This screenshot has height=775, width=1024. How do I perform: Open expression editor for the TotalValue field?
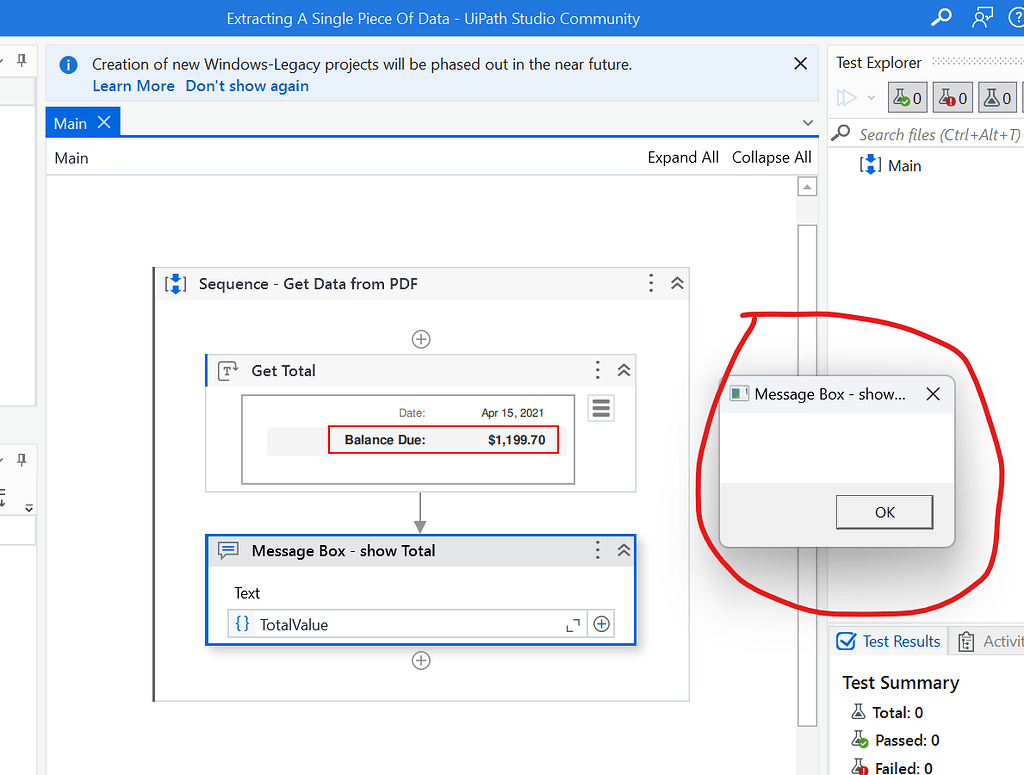(x=573, y=623)
